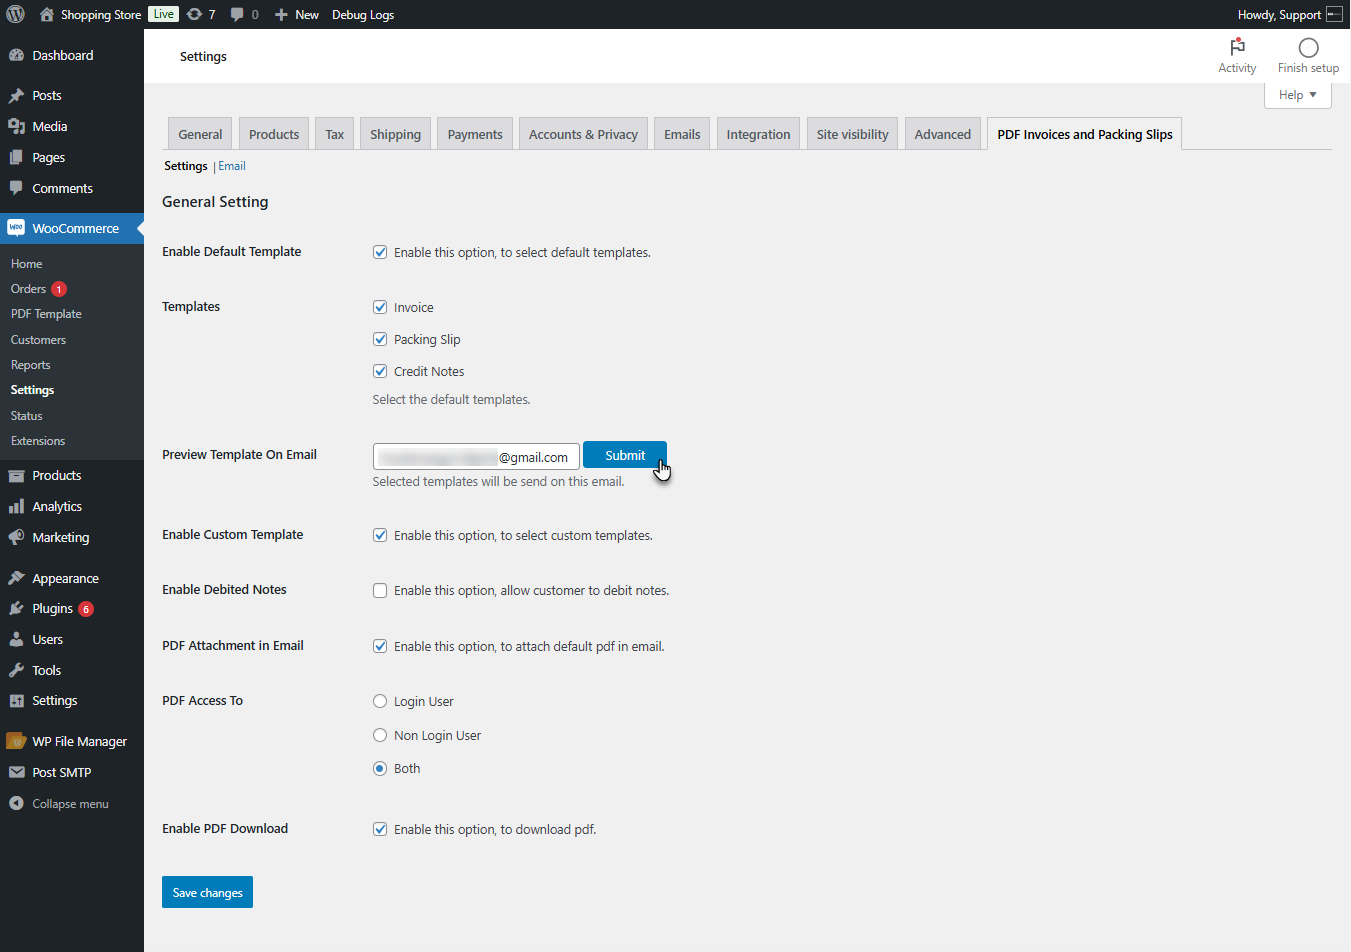
Task: Click the Collapse menu arrow icon
Action: (x=16, y=803)
